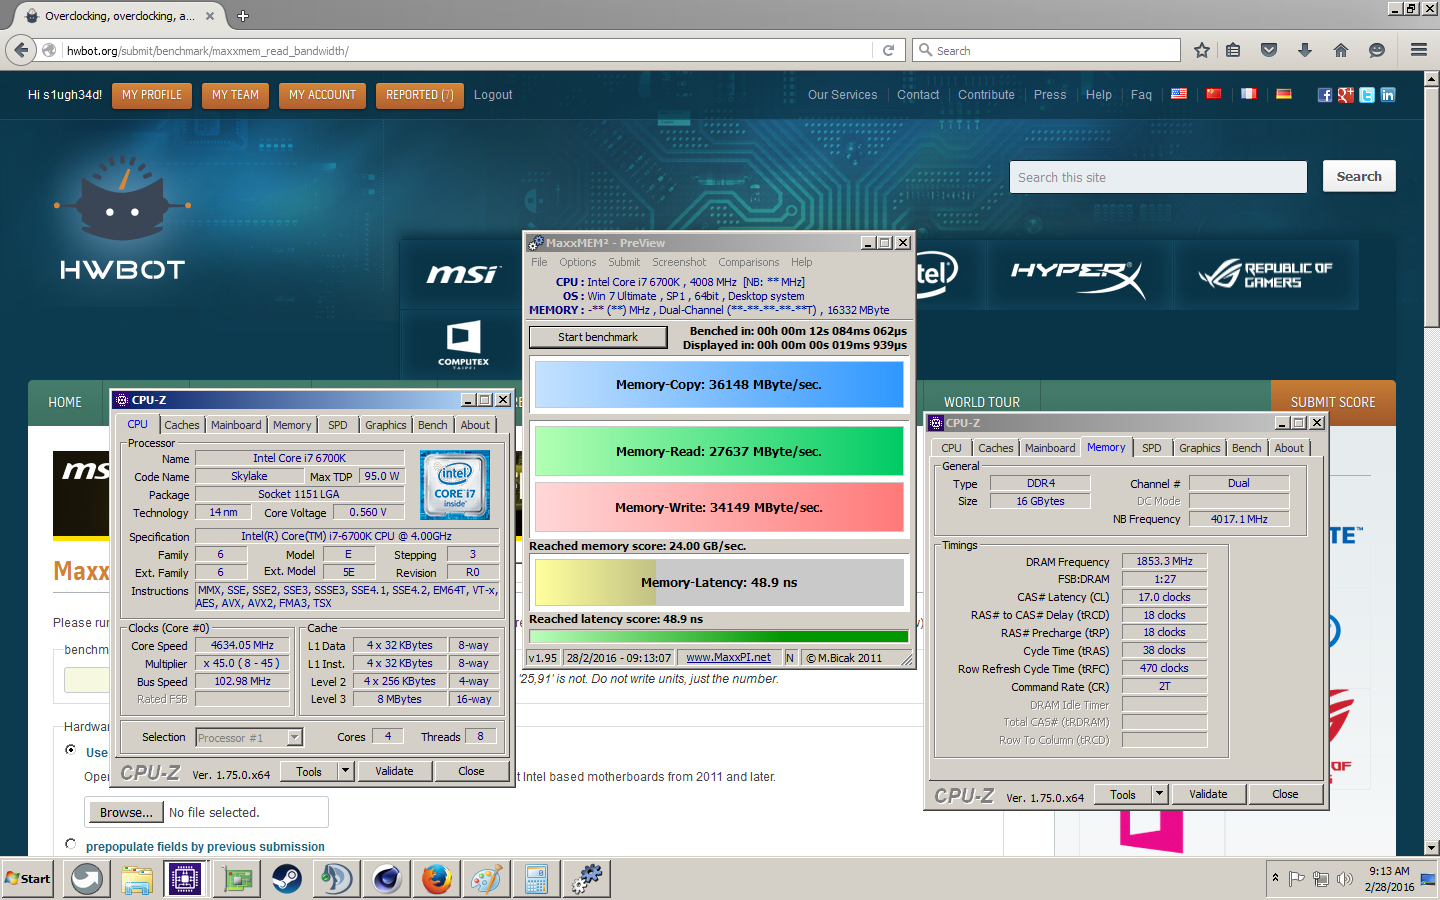Reload the page with the refresh icon

pos(888,50)
